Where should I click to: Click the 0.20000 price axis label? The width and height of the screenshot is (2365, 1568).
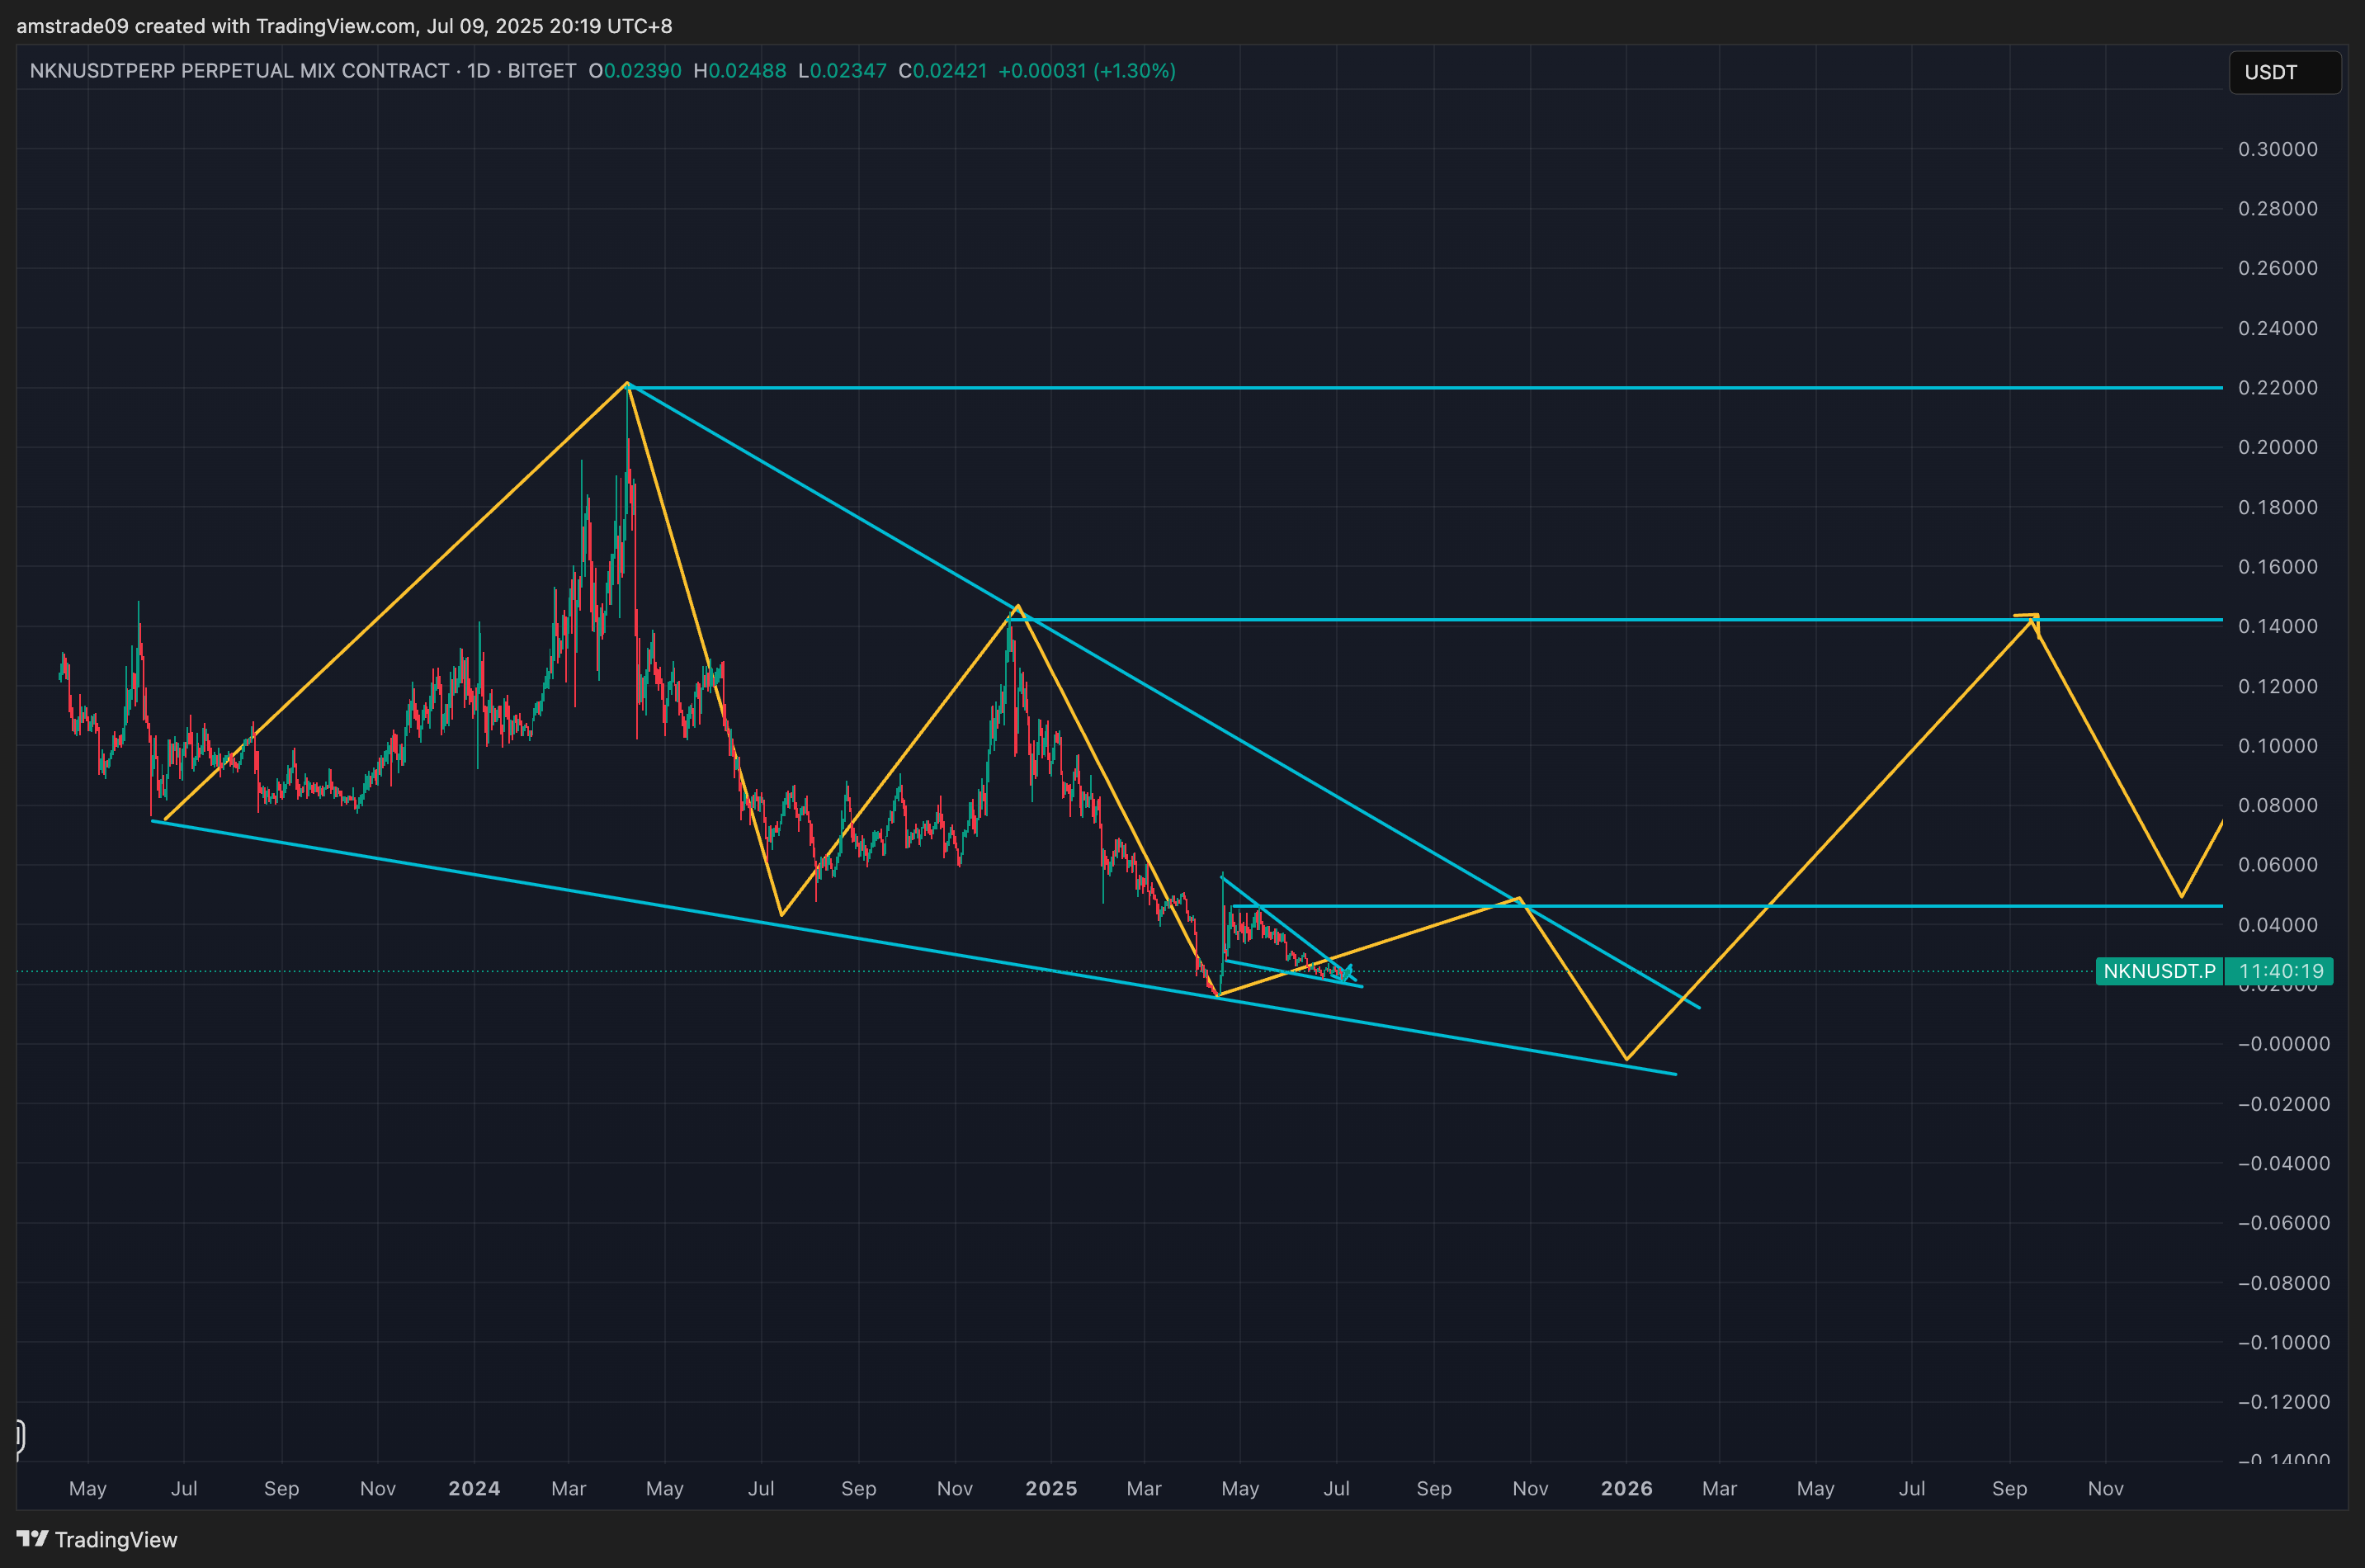2277,447
